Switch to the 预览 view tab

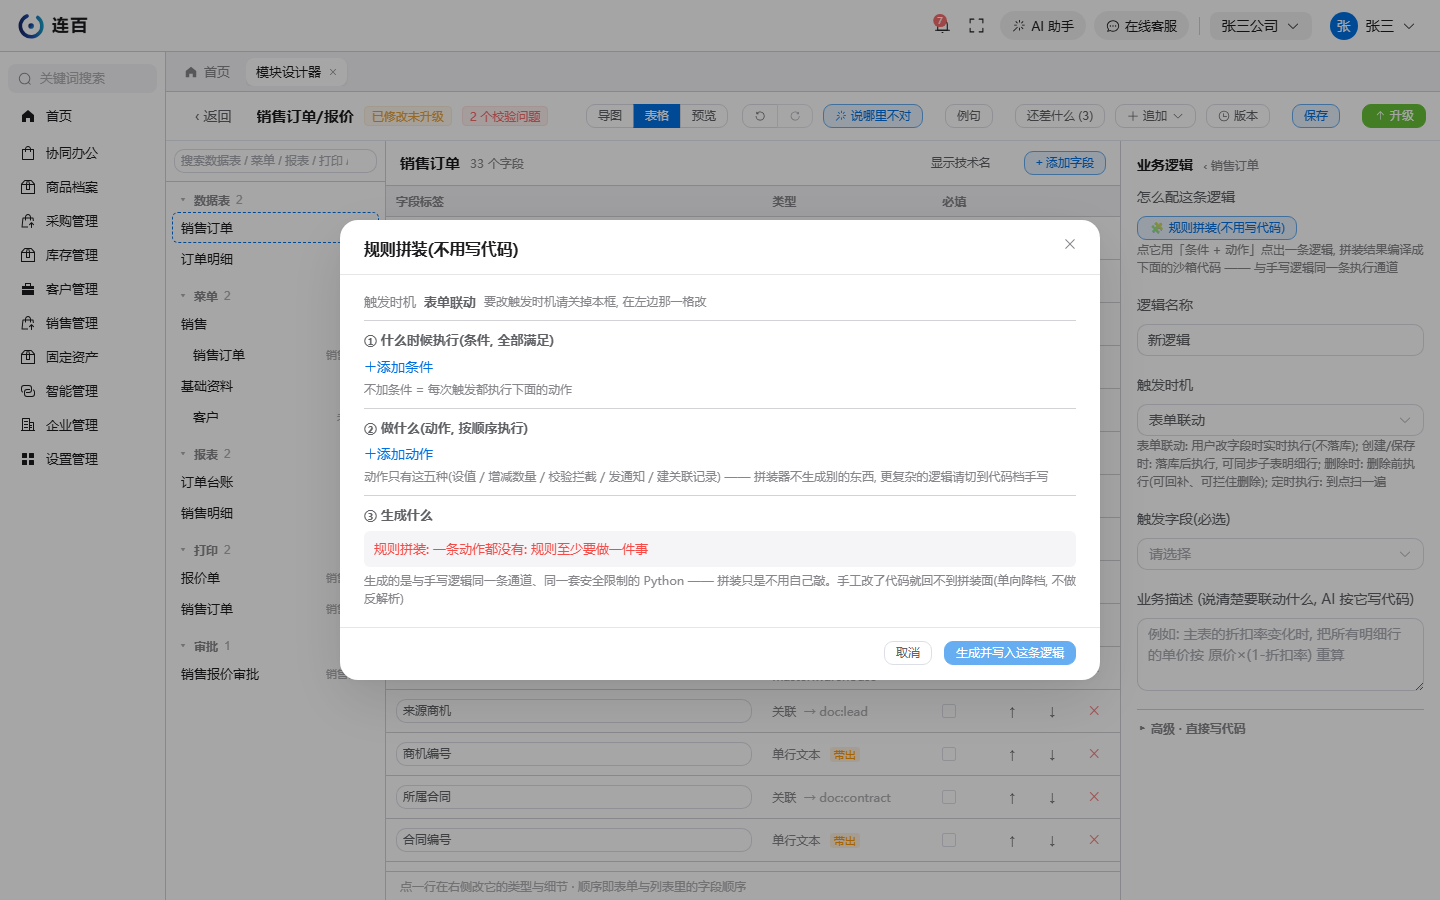tap(704, 116)
